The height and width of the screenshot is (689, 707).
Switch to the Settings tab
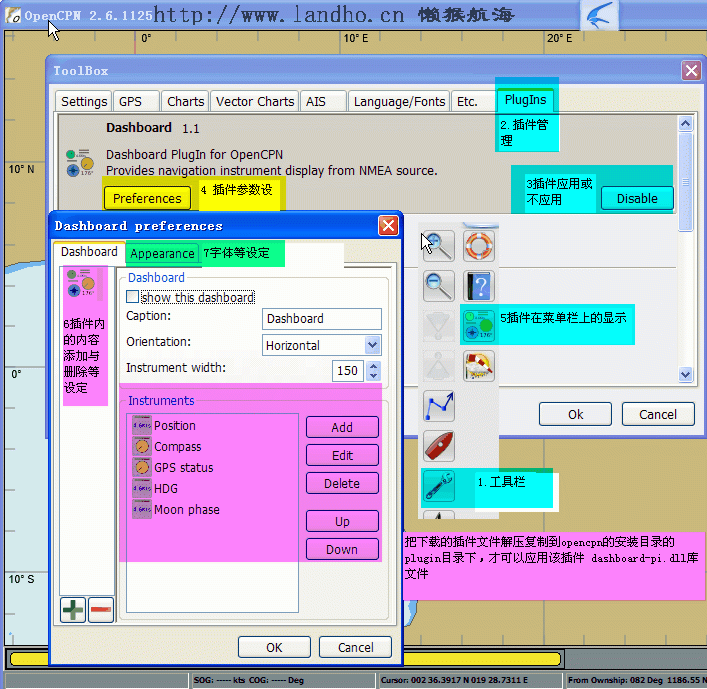click(83, 101)
